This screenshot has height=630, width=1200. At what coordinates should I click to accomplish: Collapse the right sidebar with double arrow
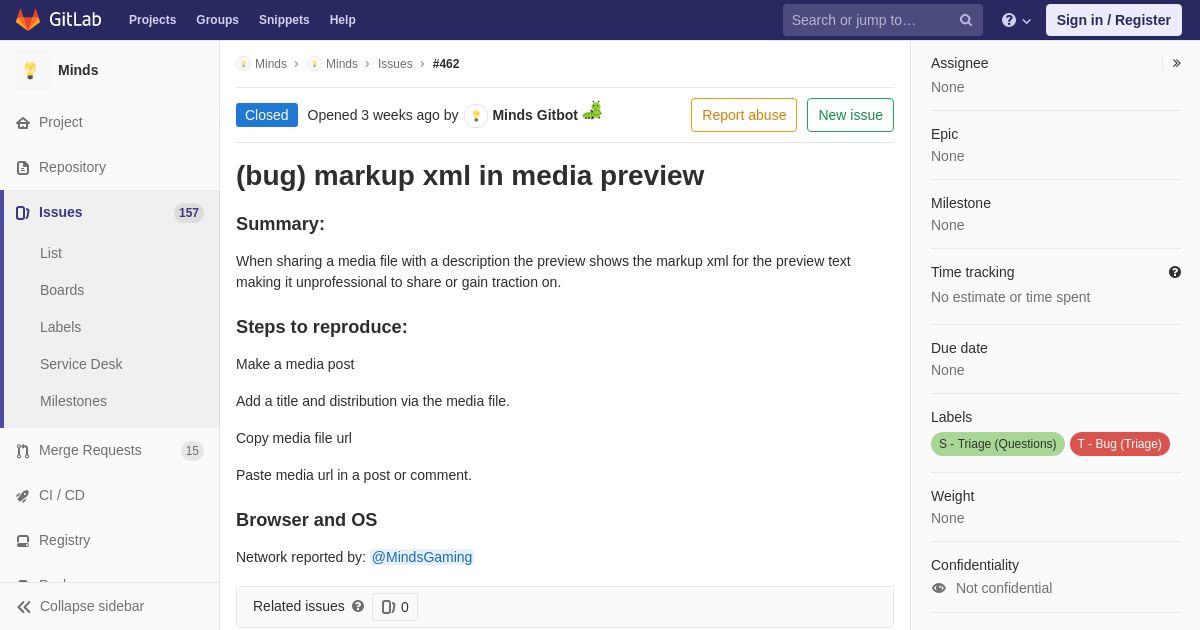(1177, 63)
